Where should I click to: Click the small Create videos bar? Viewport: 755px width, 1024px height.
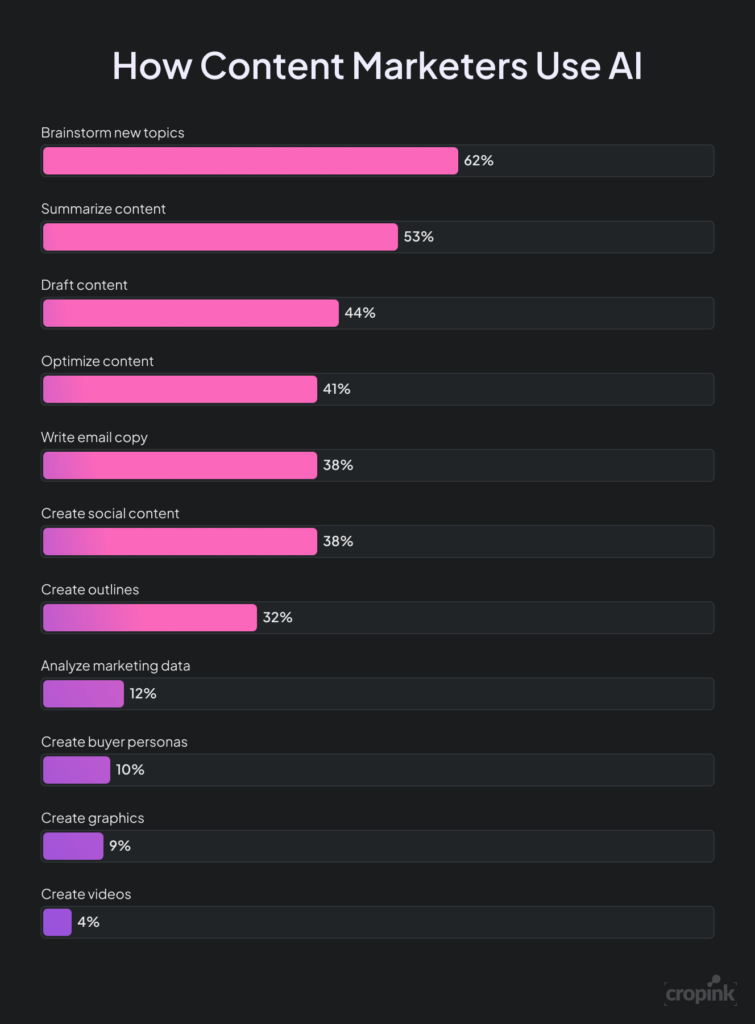tap(57, 921)
